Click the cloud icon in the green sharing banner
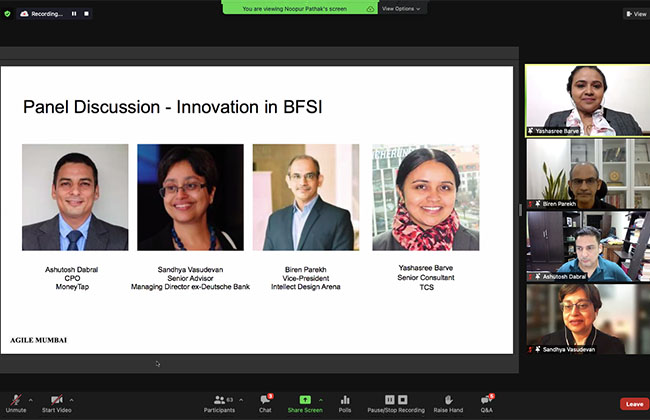This screenshot has width=650, height=420. pyautogui.click(x=370, y=9)
